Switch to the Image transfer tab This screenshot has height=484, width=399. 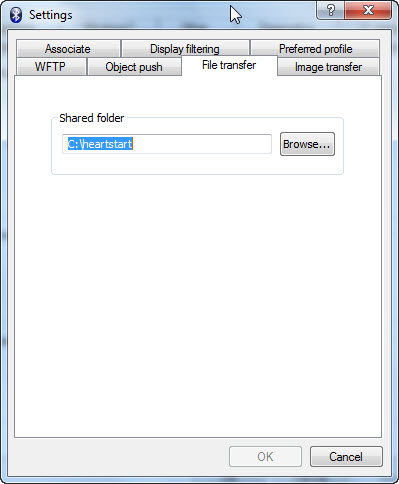pos(328,67)
